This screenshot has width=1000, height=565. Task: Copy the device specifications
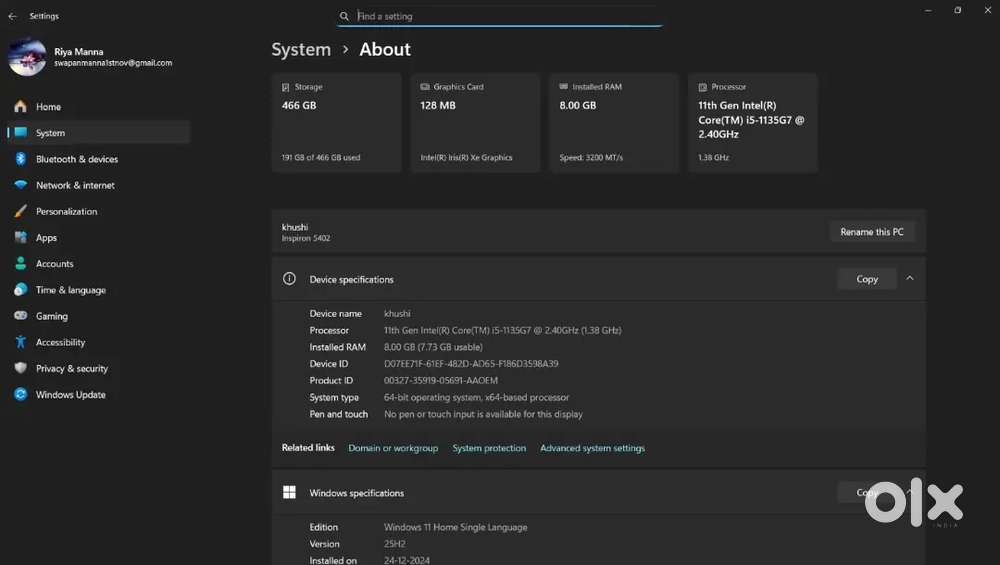pos(867,279)
